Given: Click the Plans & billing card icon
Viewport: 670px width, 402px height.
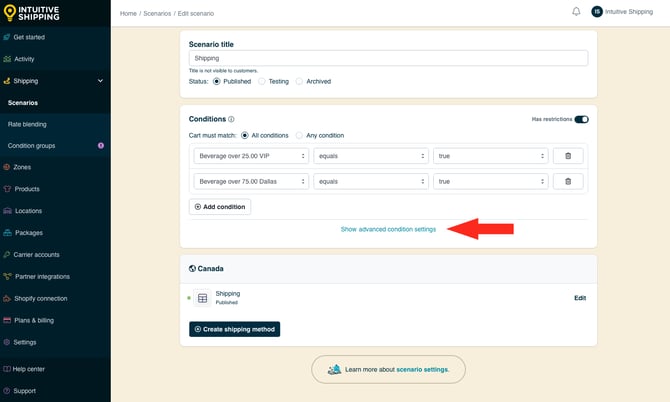Looking at the screenshot, I should point(7,320).
